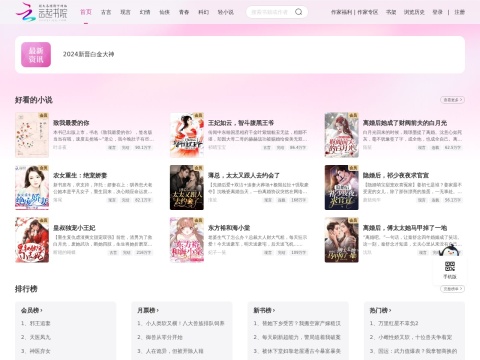Open the 青春 category tab
Image resolution: width=480 pixels, height=360 pixels.
(184, 12)
